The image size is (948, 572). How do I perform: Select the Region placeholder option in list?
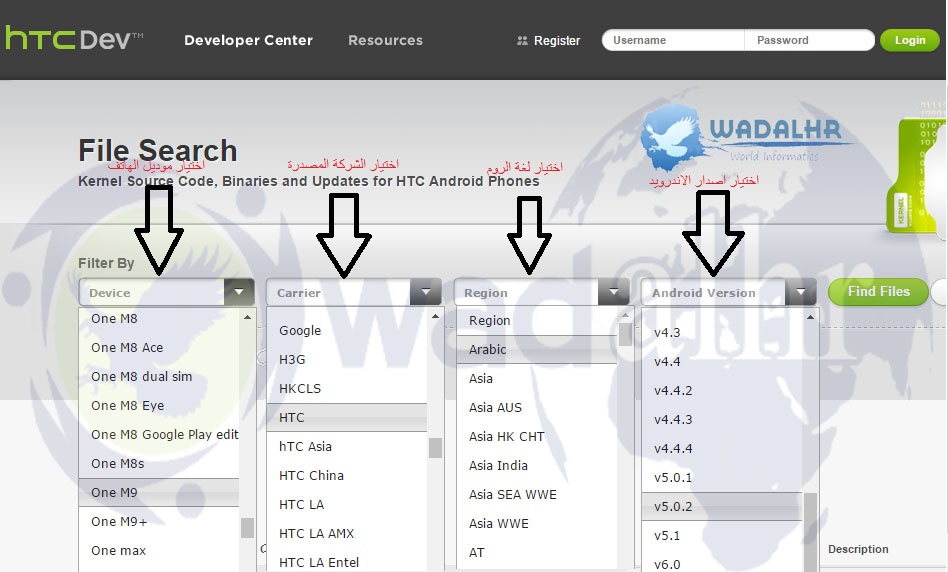point(537,320)
